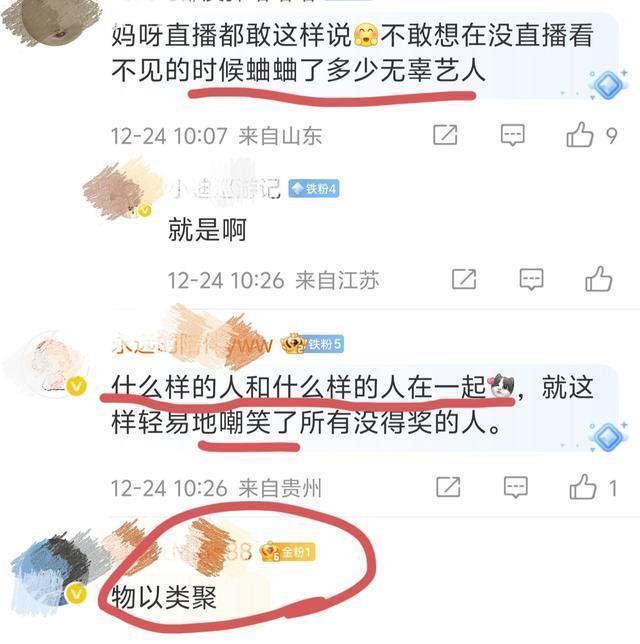Forward the Guizhou comment
Screen dimensions: 640x644
pos(448,487)
